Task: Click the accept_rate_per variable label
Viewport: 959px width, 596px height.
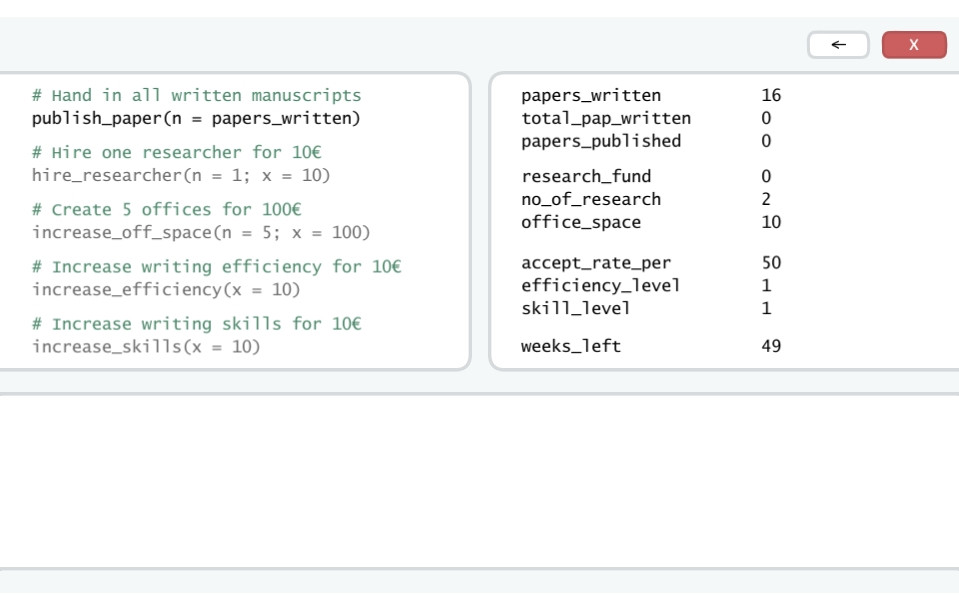Action: pos(596,263)
